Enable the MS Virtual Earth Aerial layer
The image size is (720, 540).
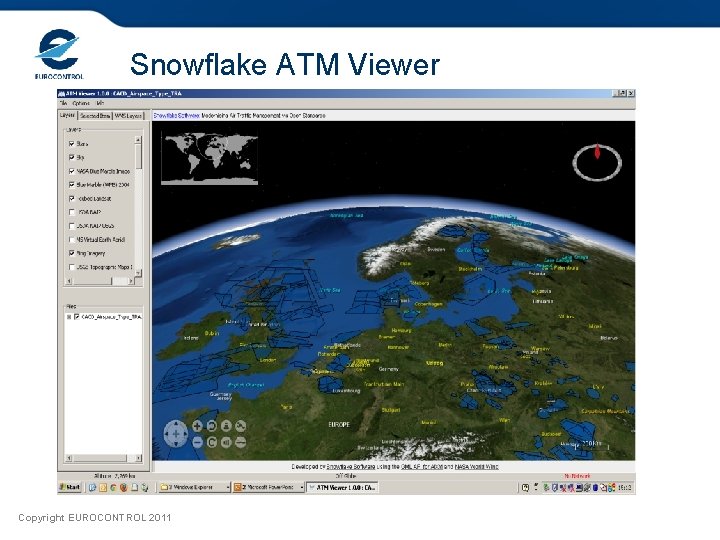[72, 240]
